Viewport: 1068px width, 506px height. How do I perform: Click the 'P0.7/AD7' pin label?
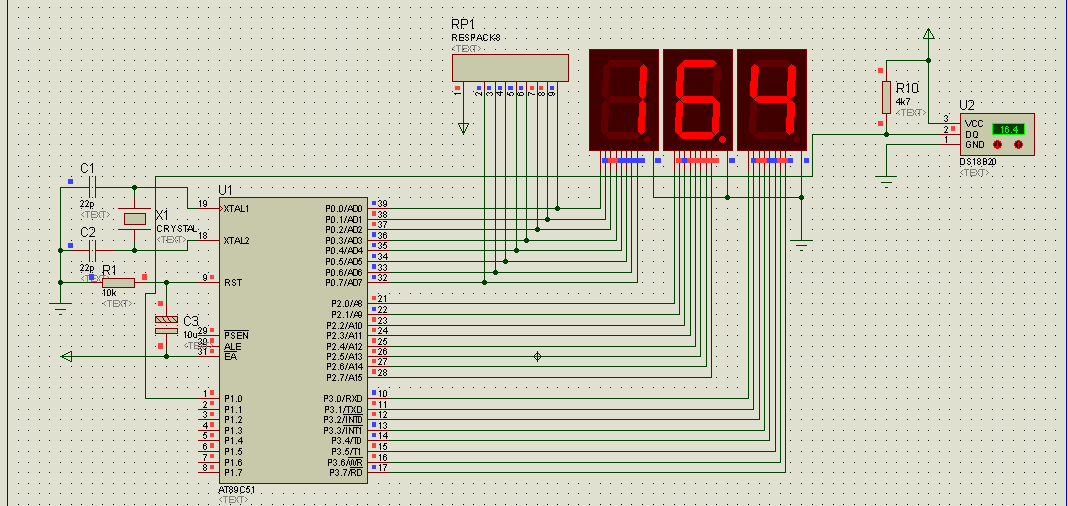point(344,282)
